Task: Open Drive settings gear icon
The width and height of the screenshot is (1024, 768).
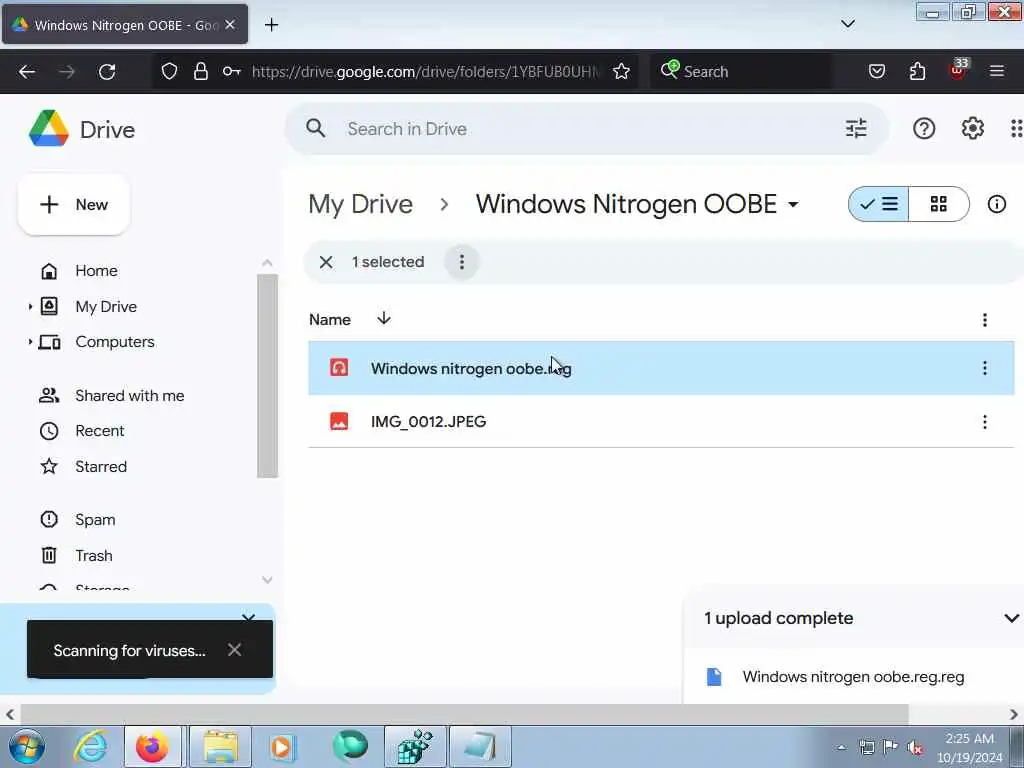Action: [x=972, y=129]
